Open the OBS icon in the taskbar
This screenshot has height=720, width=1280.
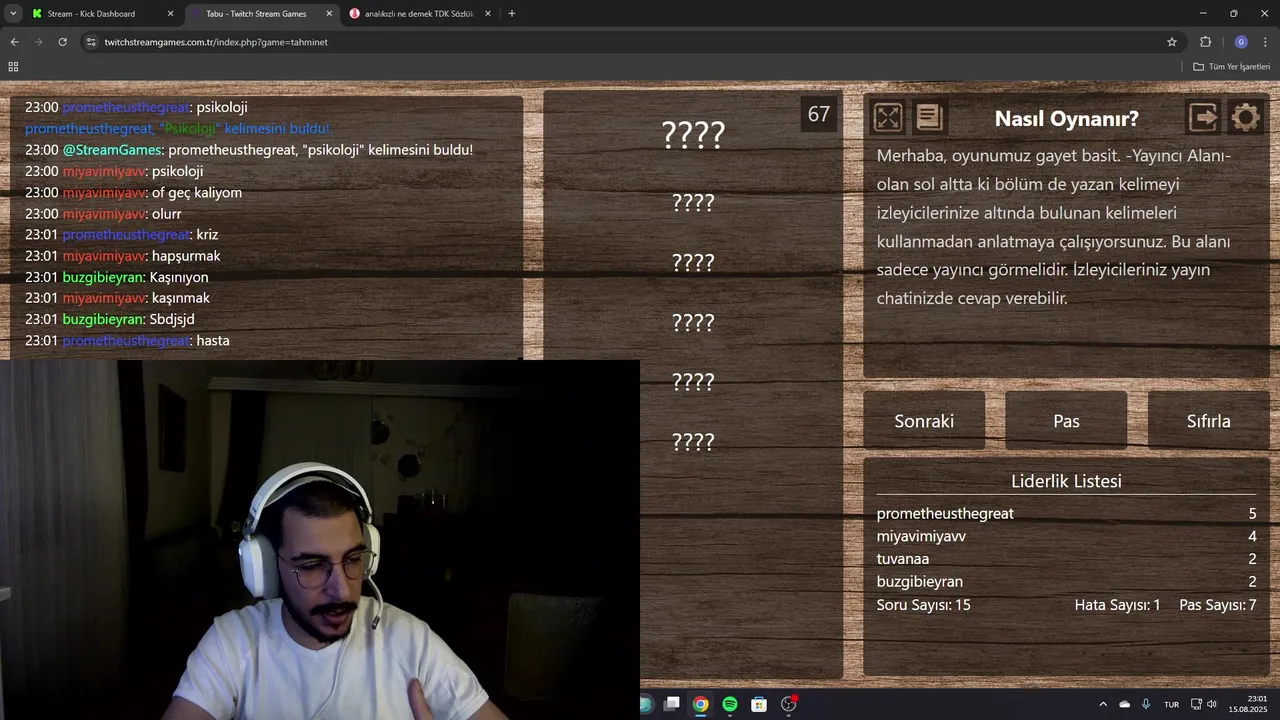pos(788,704)
